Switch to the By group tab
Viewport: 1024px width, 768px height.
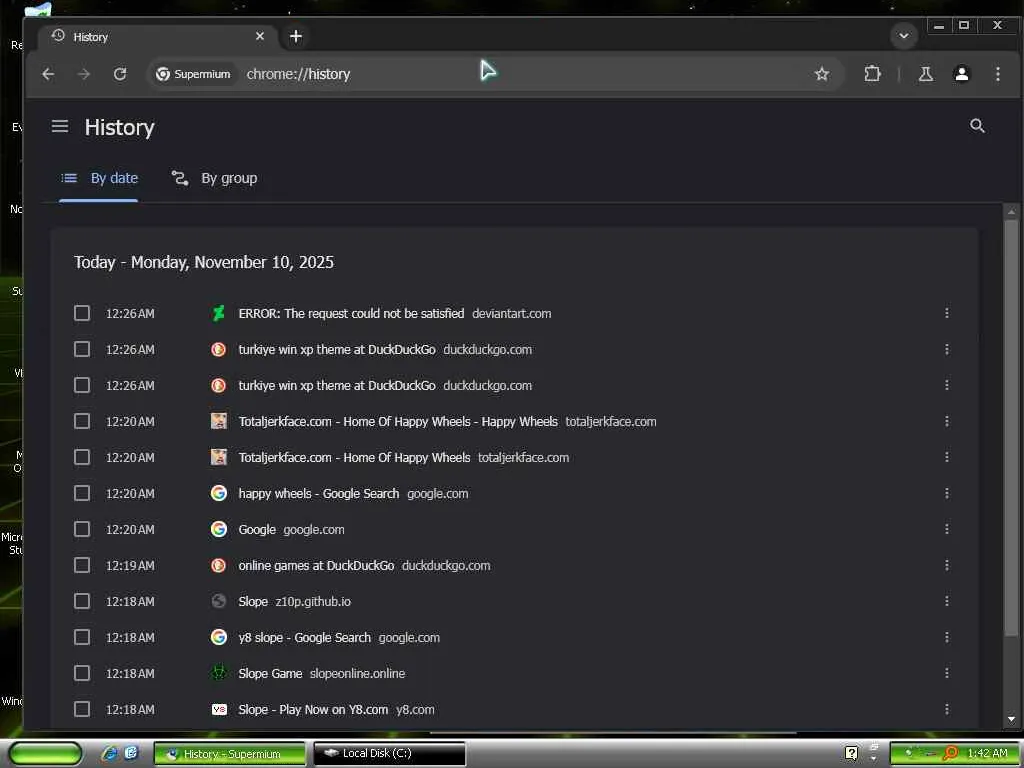coord(214,178)
